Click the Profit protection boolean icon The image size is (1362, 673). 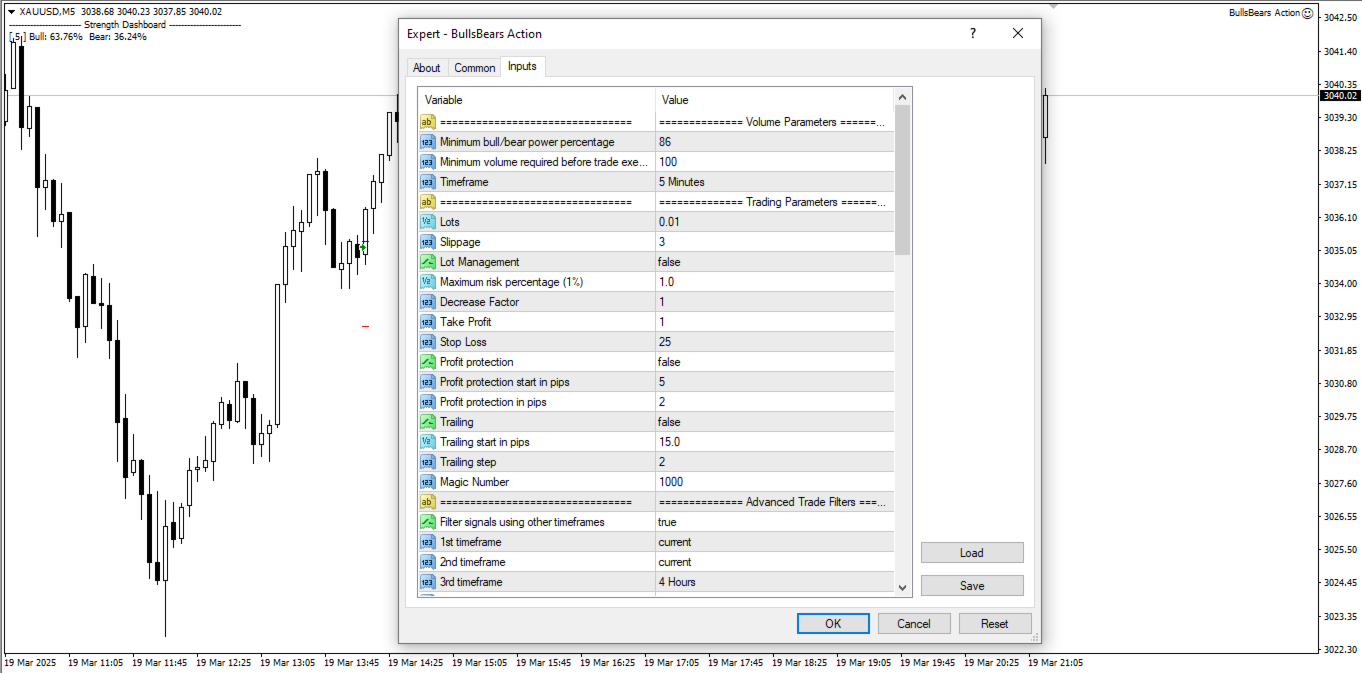click(x=427, y=362)
